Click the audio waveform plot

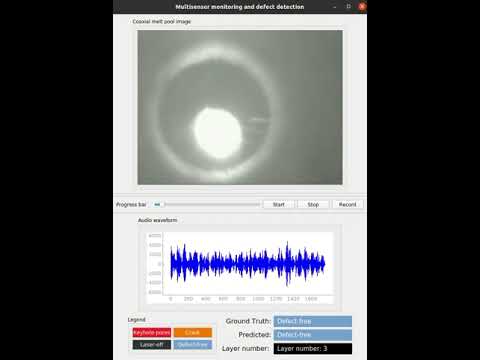(x=240, y=268)
